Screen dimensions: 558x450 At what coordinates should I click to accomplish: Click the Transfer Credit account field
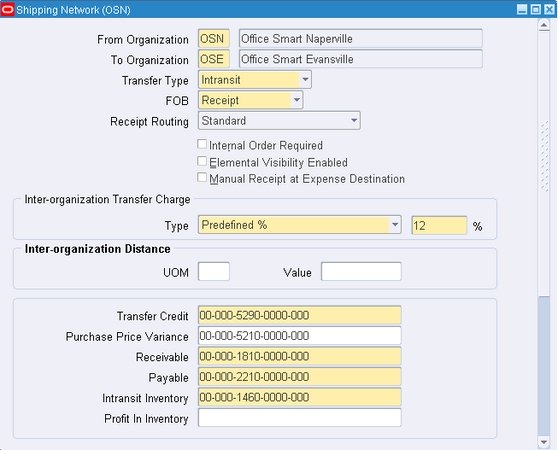(x=300, y=315)
